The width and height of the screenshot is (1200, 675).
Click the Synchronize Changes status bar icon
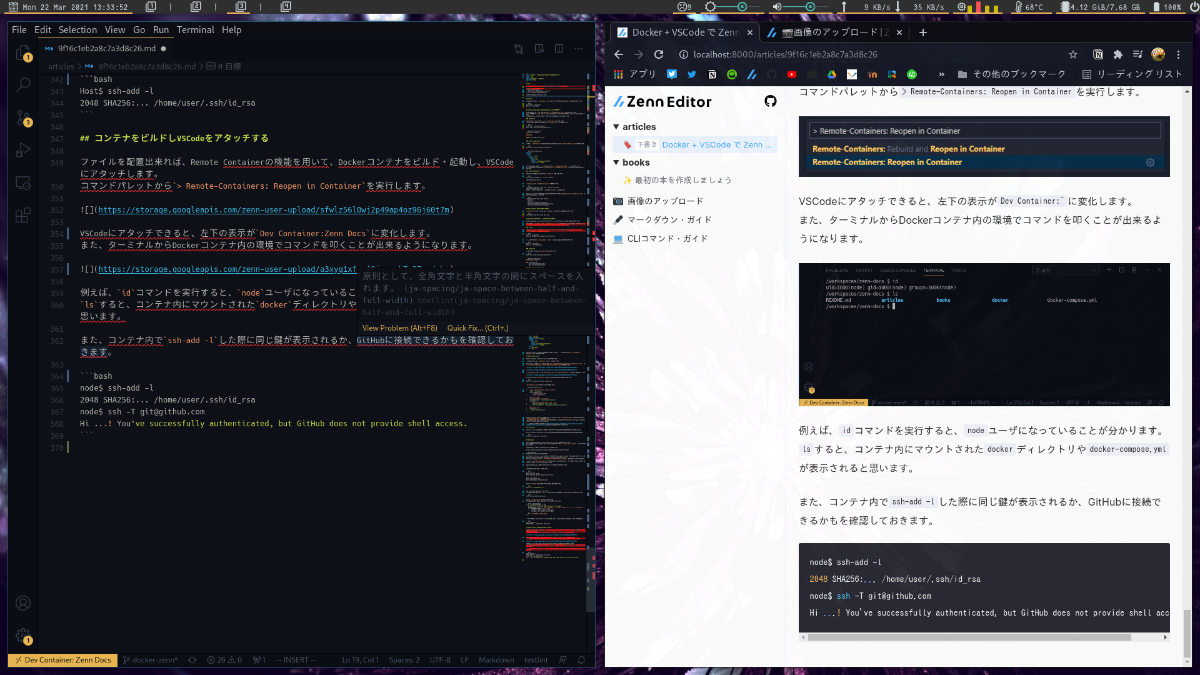coord(192,660)
